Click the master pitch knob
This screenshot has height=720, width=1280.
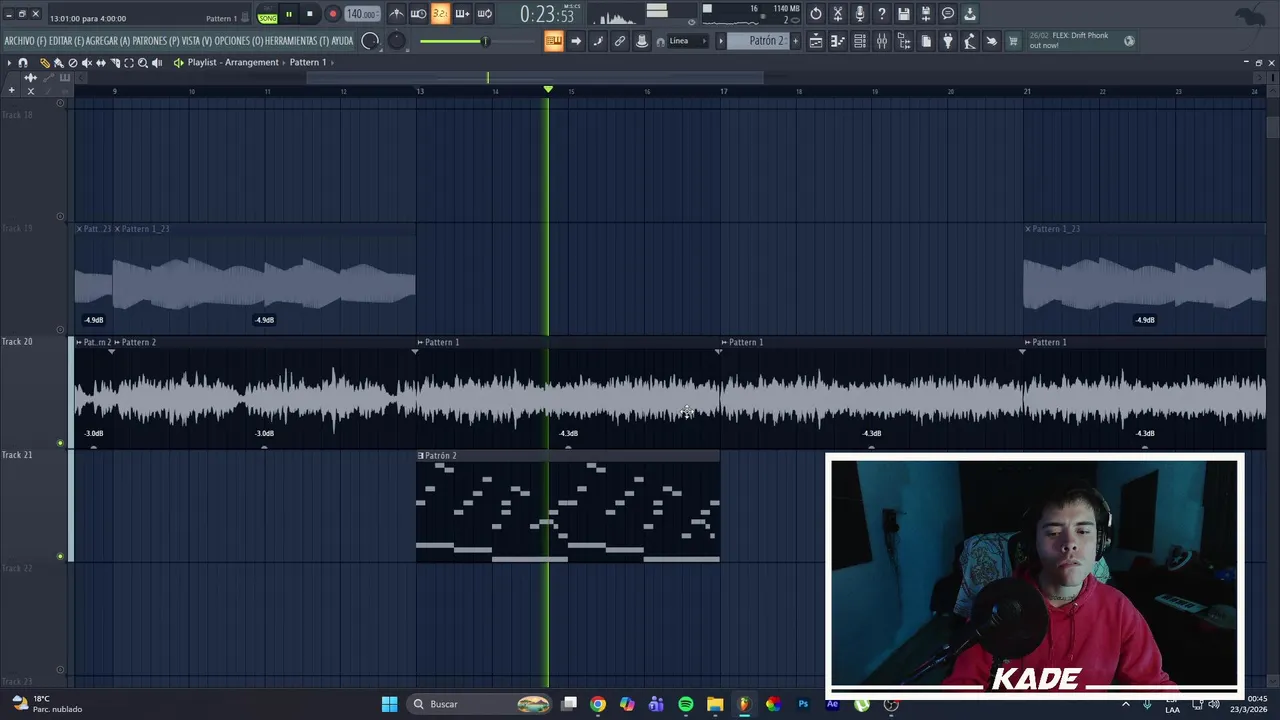pyautogui.click(x=397, y=41)
